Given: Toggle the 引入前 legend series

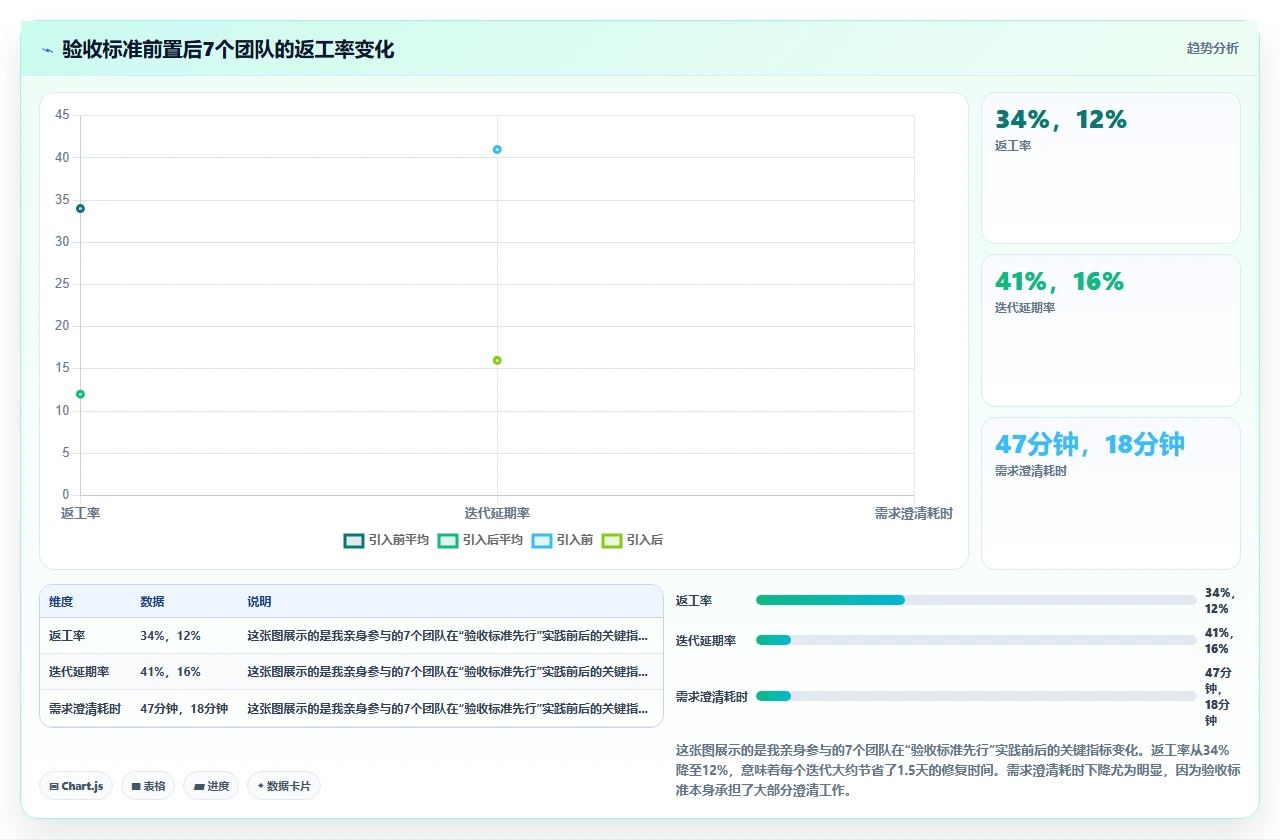Looking at the screenshot, I should [x=562, y=540].
